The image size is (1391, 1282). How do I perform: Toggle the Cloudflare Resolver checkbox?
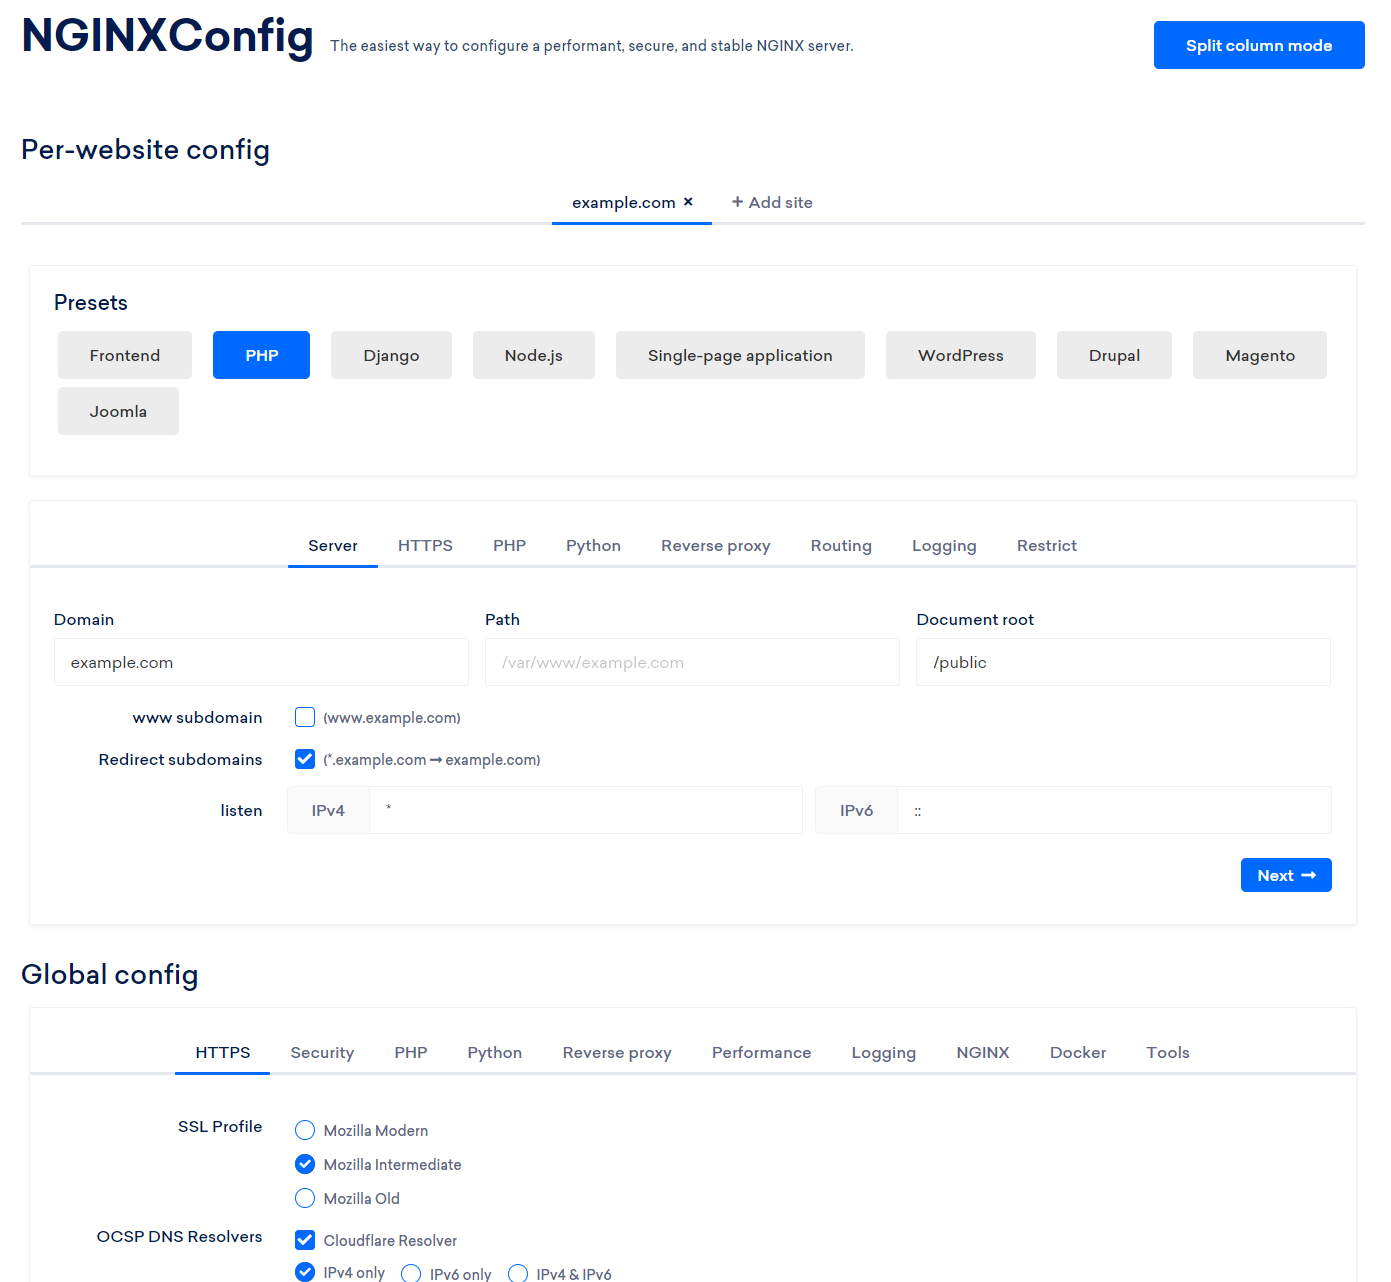(x=305, y=1240)
